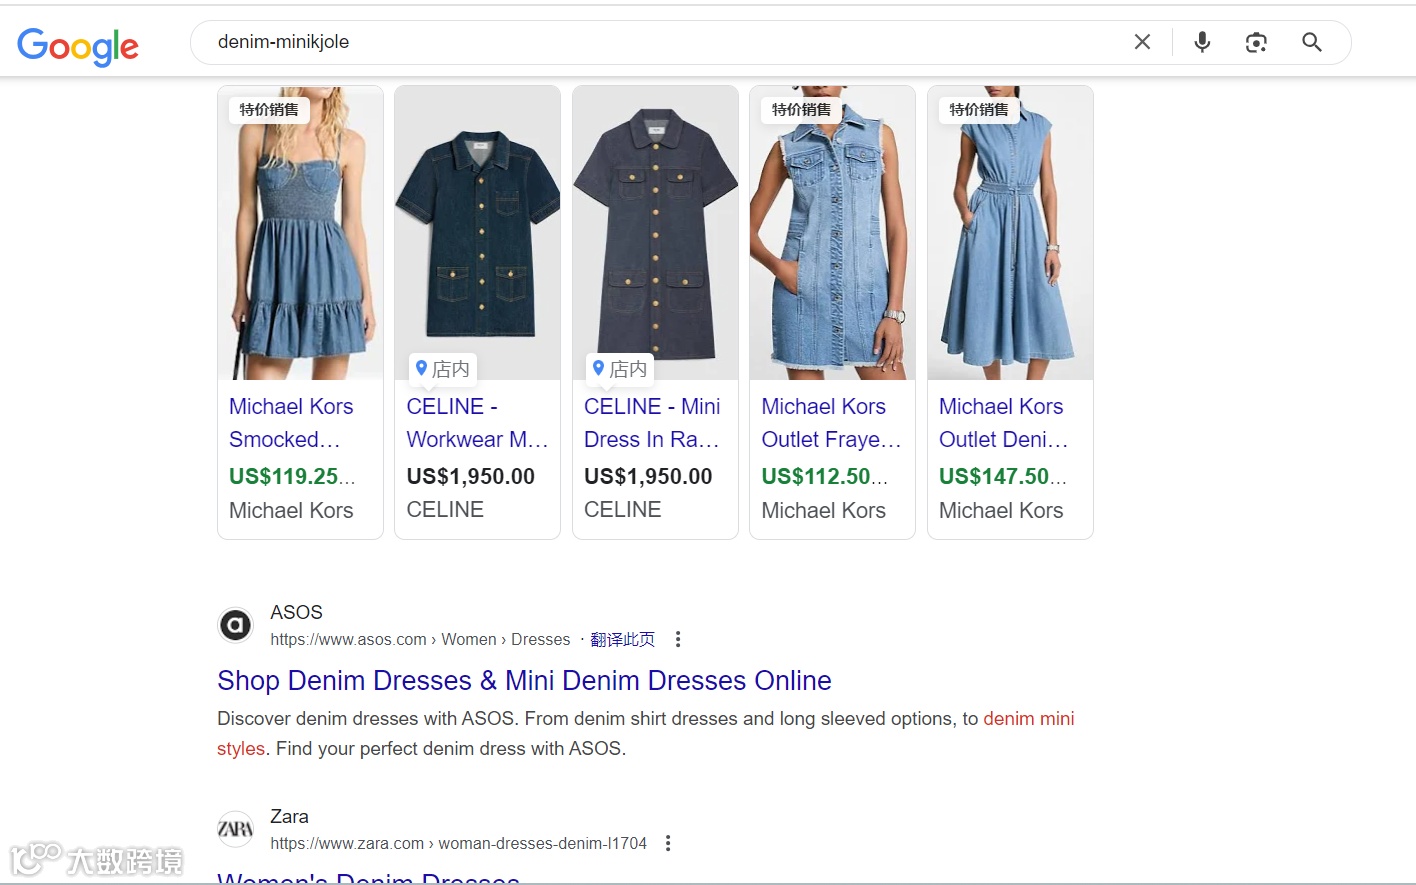Viewport: 1416px width, 885px height.
Task: Click the 特价销售 sale tag on Outlet Denim dress
Action: pyautogui.click(x=979, y=110)
